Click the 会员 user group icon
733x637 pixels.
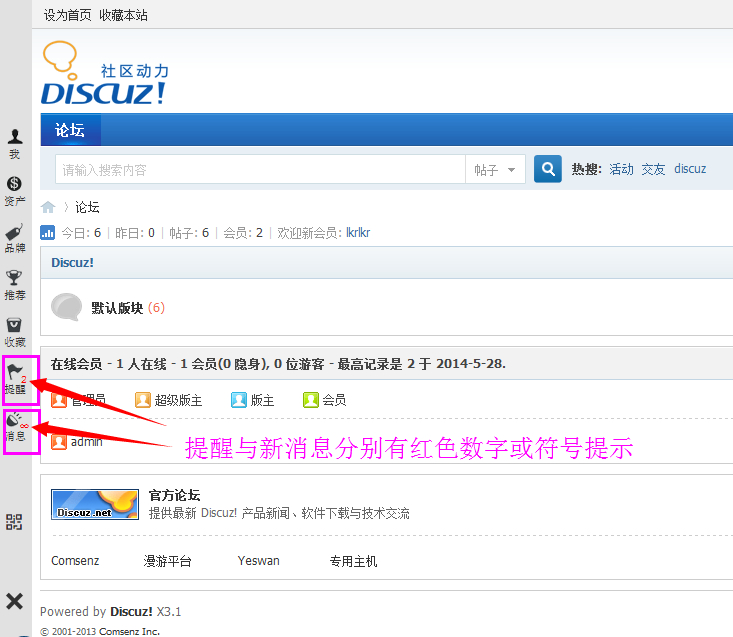click(310, 400)
